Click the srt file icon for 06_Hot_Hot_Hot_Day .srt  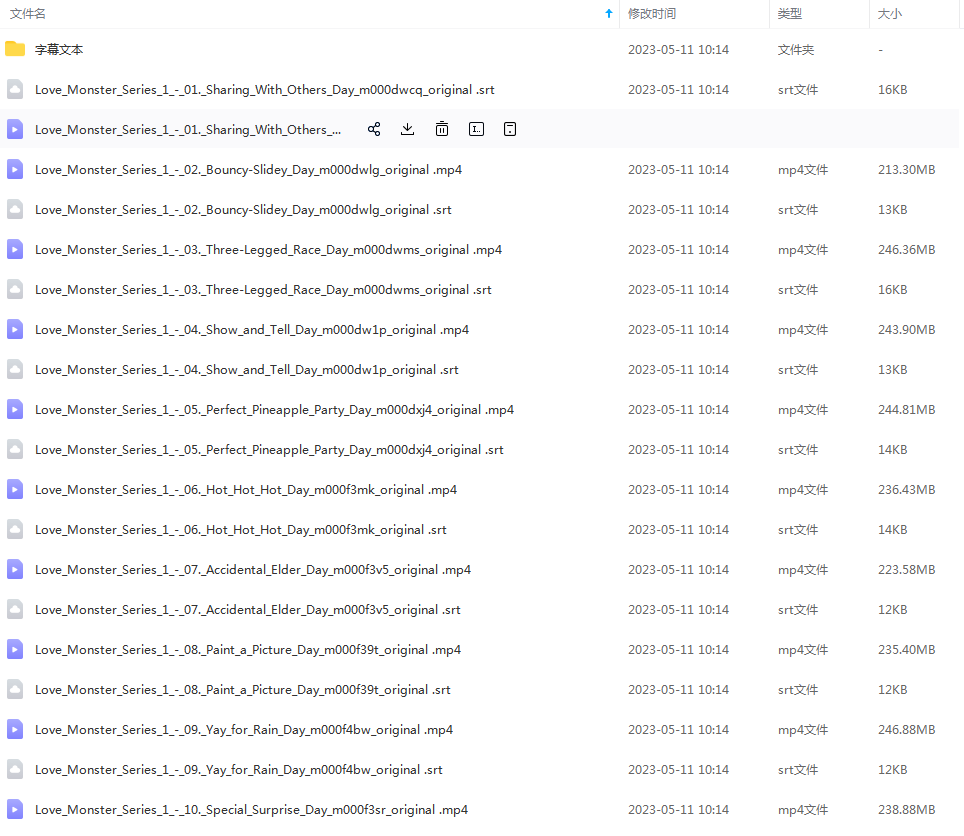15,529
